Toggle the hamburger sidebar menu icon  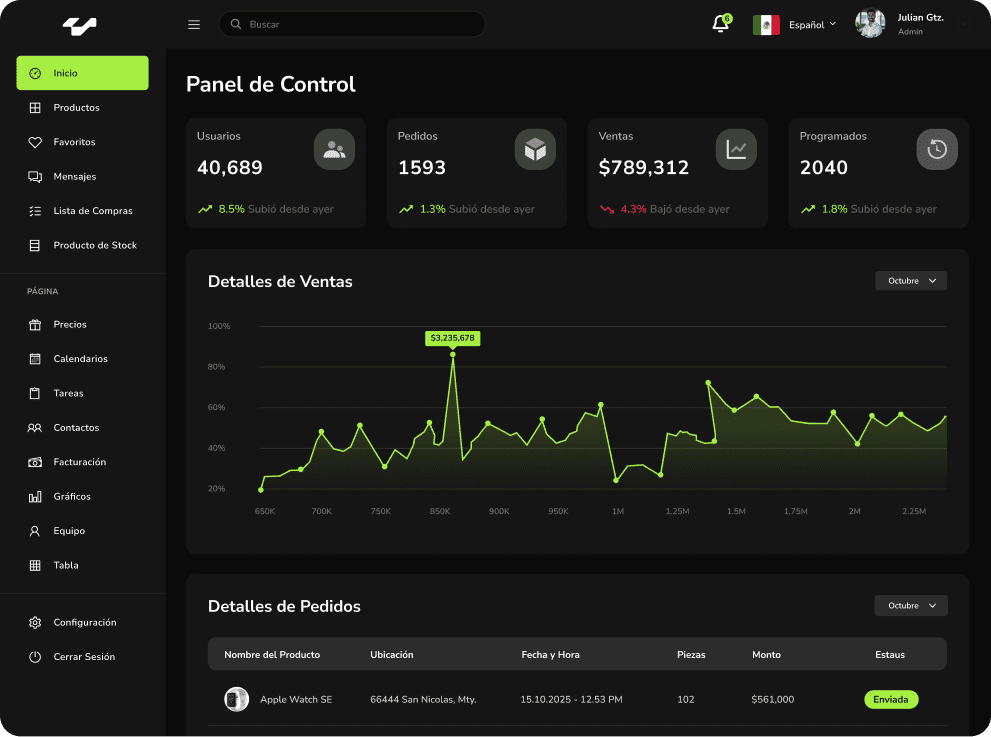(194, 25)
